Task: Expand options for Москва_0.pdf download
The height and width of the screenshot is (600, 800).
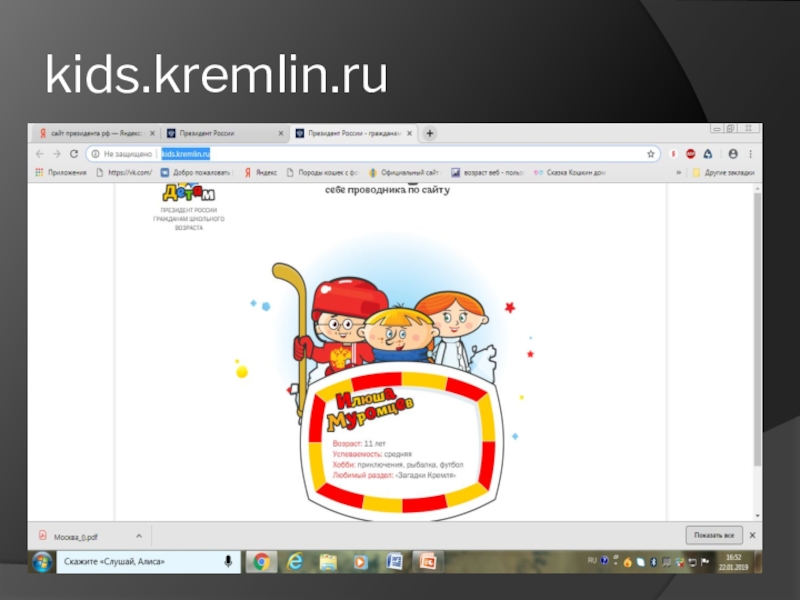Action: tap(137, 535)
